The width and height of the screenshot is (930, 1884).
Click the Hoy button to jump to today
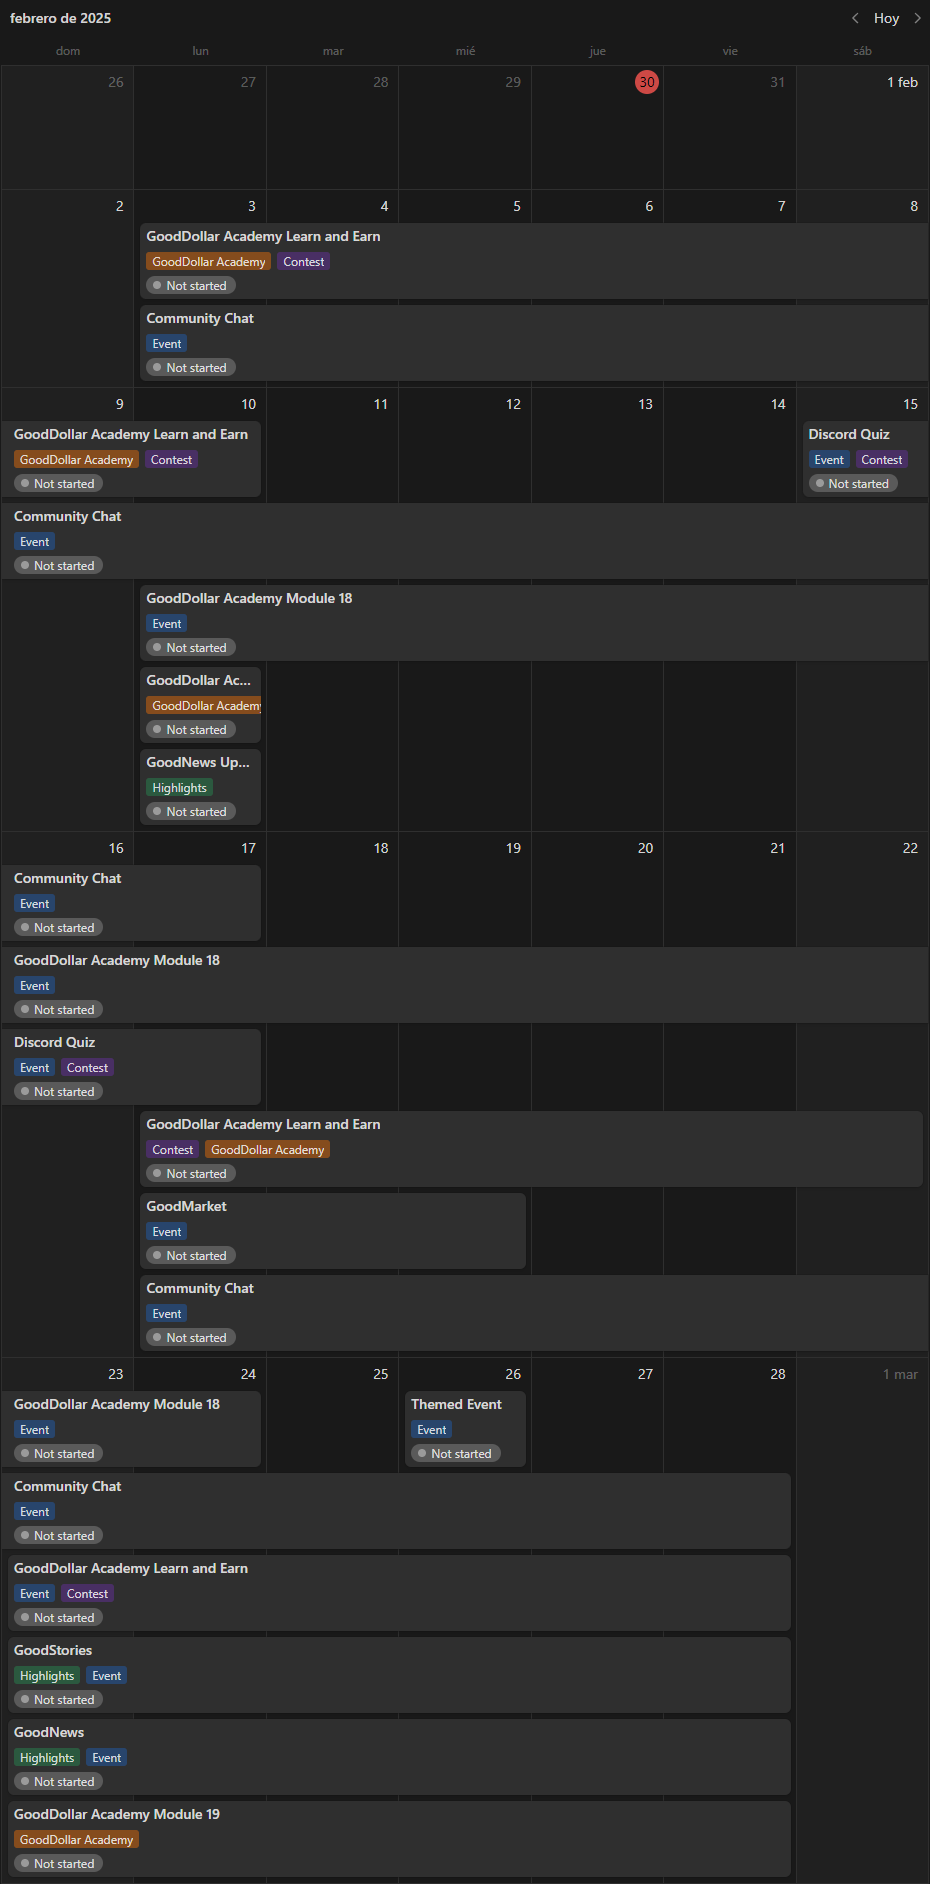886,18
